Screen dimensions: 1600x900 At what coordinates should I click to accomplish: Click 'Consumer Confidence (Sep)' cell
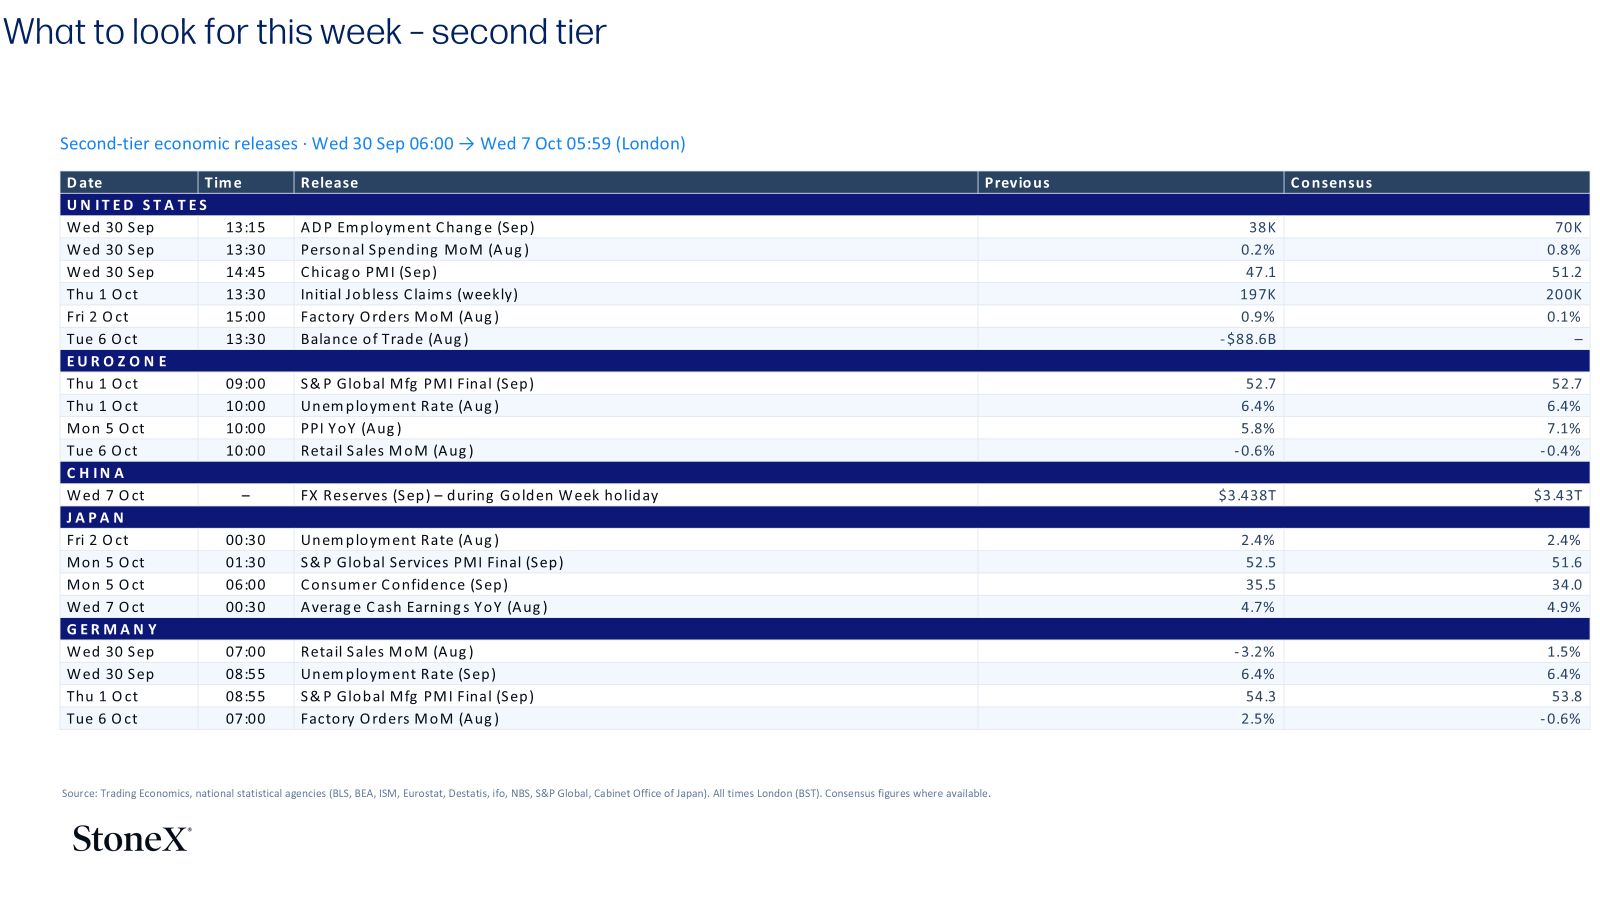click(x=636, y=585)
